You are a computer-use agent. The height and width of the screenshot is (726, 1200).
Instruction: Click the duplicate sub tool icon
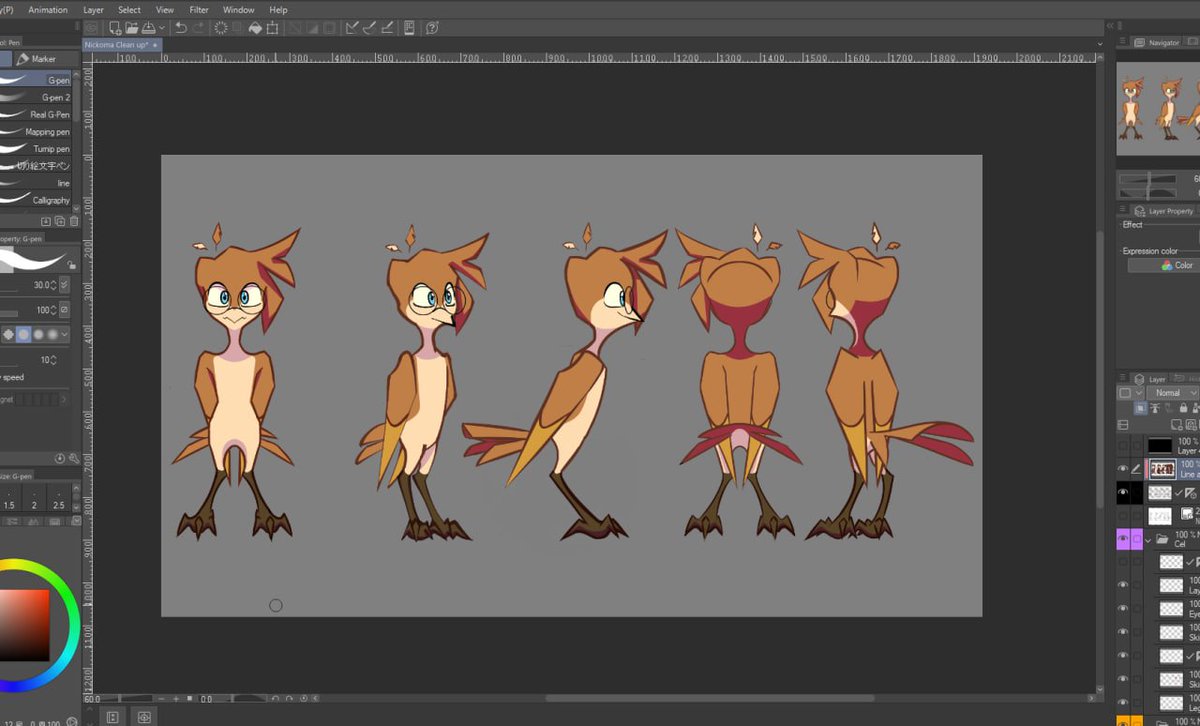pyautogui.click(x=60, y=221)
